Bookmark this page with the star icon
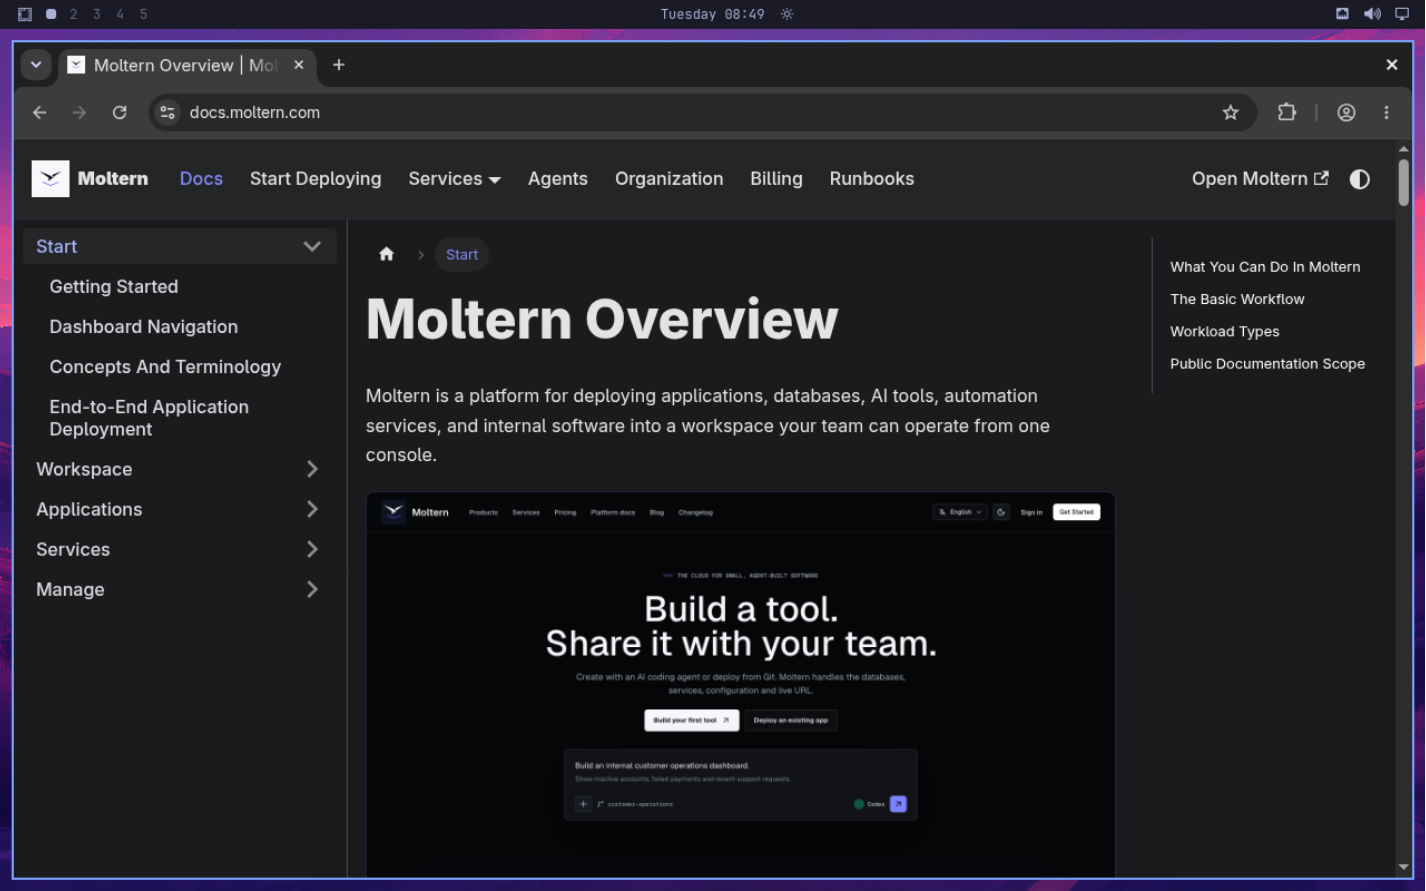The width and height of the screenshot is (1426, 891). (1230, 112)
